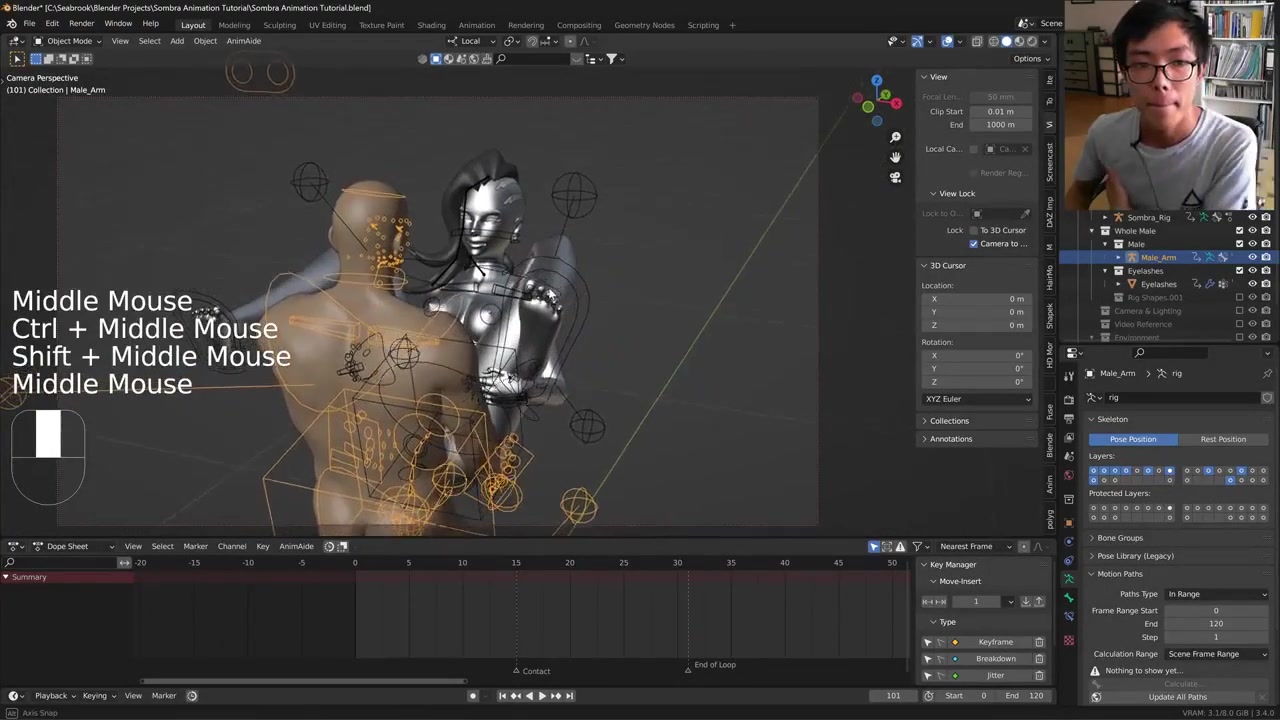This screenshot has width=1280, height=720.
Task: Click the Rest Position button
Action: pos(1223,439)
